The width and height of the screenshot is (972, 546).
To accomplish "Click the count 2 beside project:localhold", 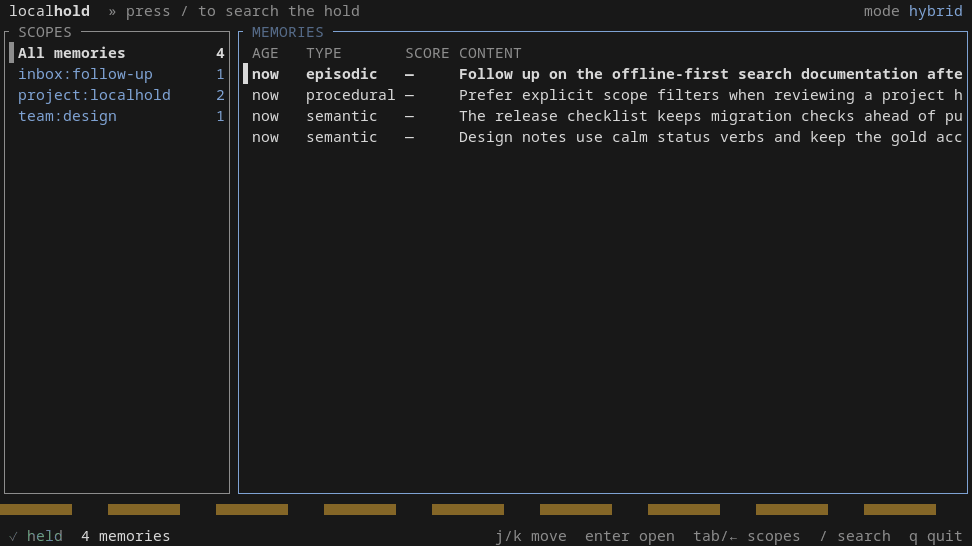I will click(x=220, y=95).
